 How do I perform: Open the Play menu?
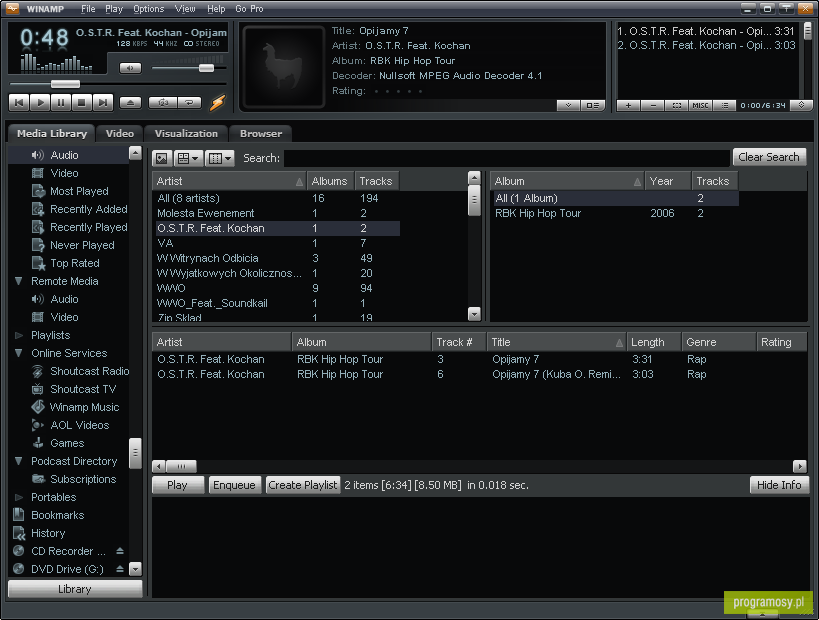click(x=114, y=9)
